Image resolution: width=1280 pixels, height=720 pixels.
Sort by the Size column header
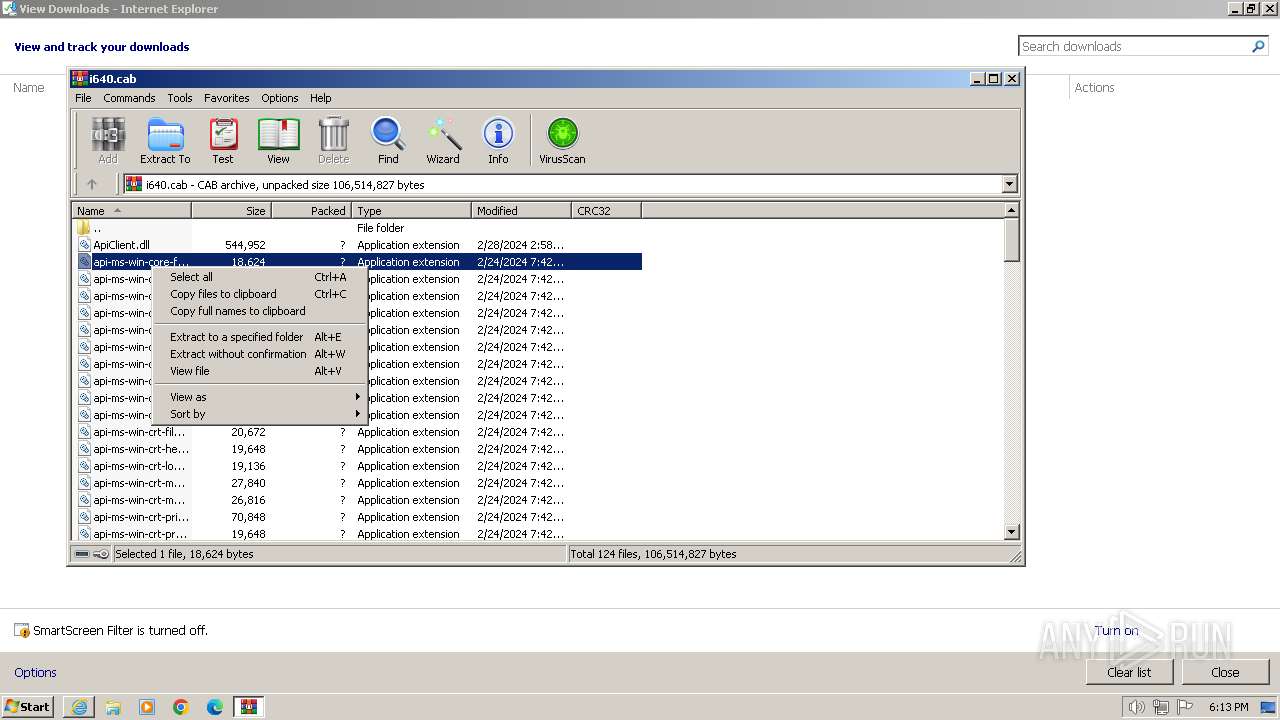(x=232, y=210)
